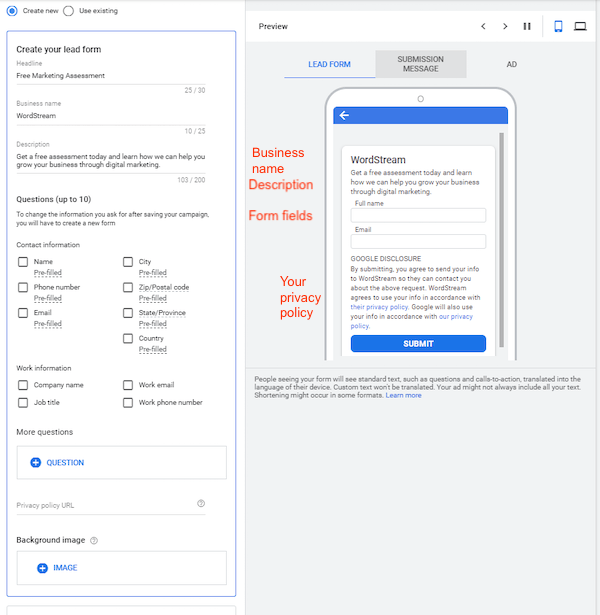This screenshot has height=615, width=600.
Task: Click the phone preview scrollbar
Action: 501,240
